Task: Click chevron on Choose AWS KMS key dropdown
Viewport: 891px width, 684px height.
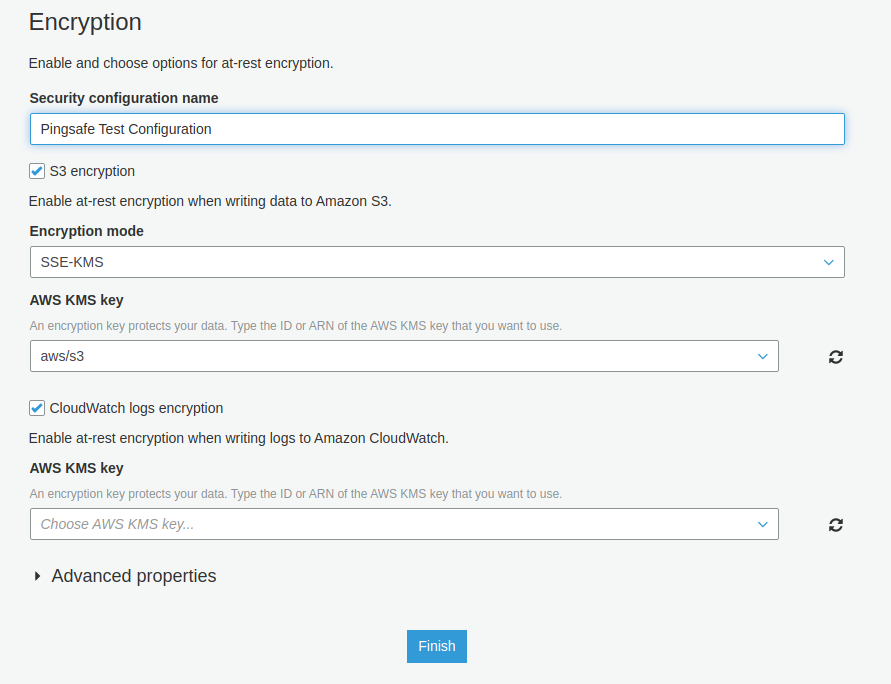Action: tap(762, 524)
